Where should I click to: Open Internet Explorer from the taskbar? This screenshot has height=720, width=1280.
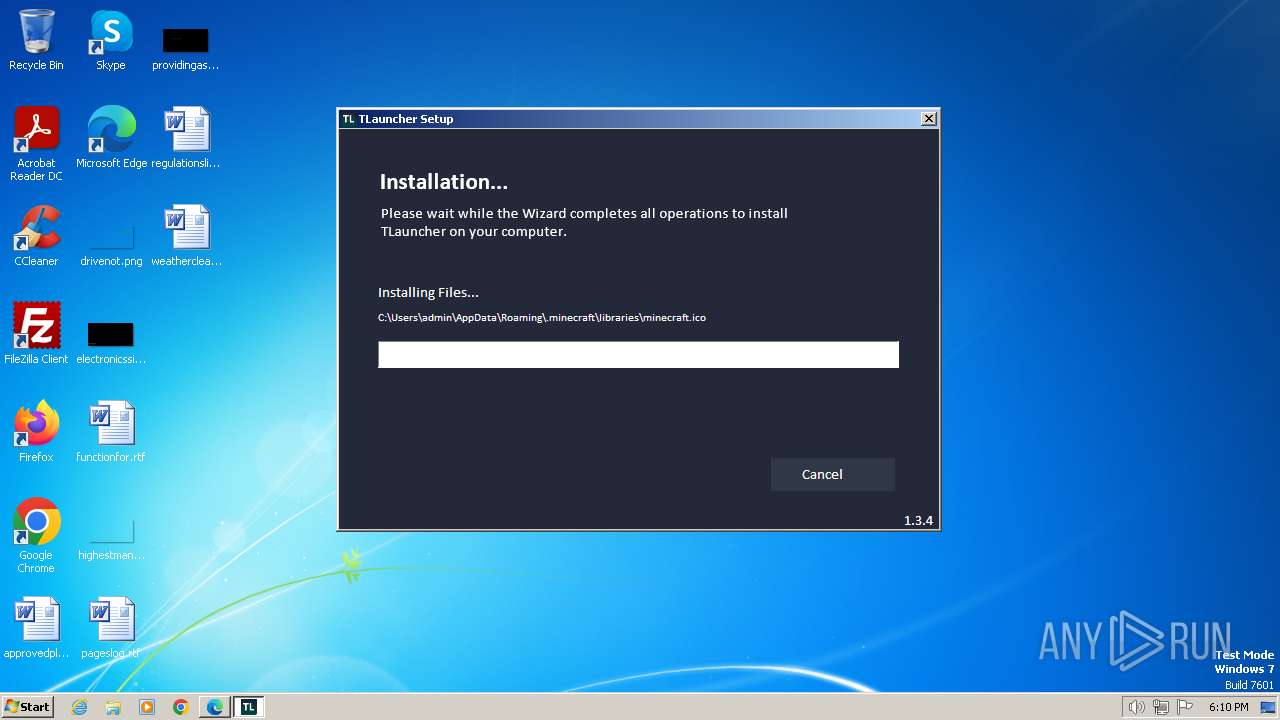(x=79, y=707)
